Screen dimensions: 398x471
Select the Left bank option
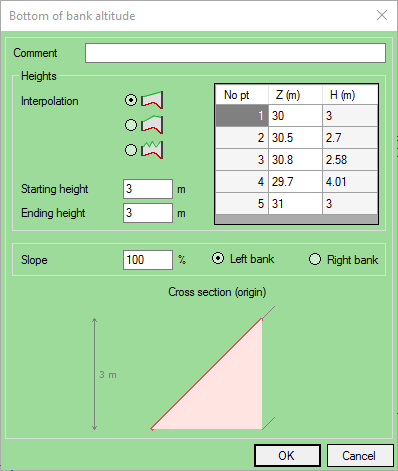click(243, 259)
